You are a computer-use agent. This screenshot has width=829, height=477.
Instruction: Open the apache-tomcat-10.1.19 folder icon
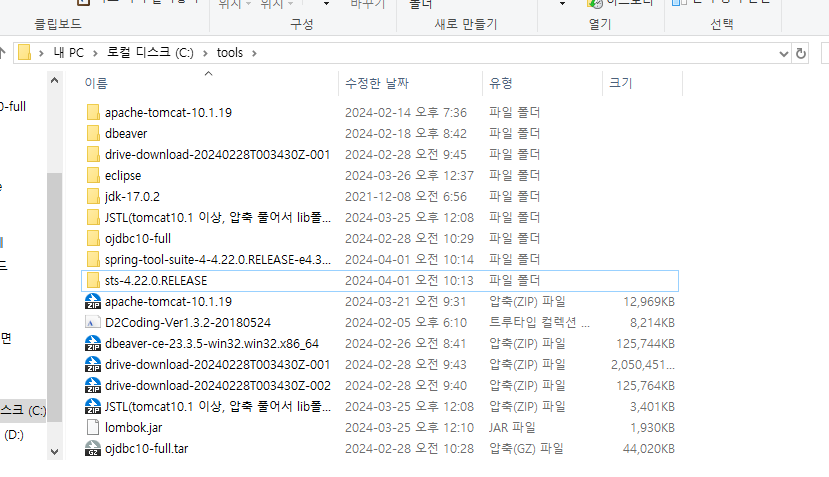pyautogui.click(x=93, y=112)
